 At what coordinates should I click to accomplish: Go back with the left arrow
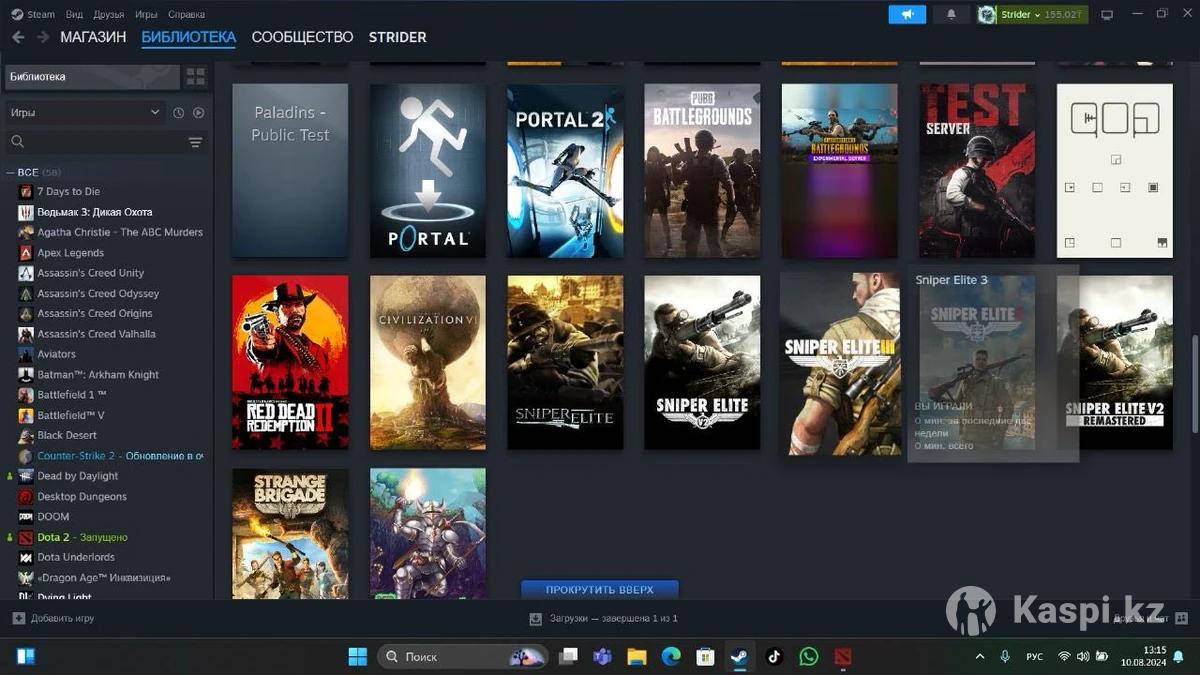click(18, 37)
